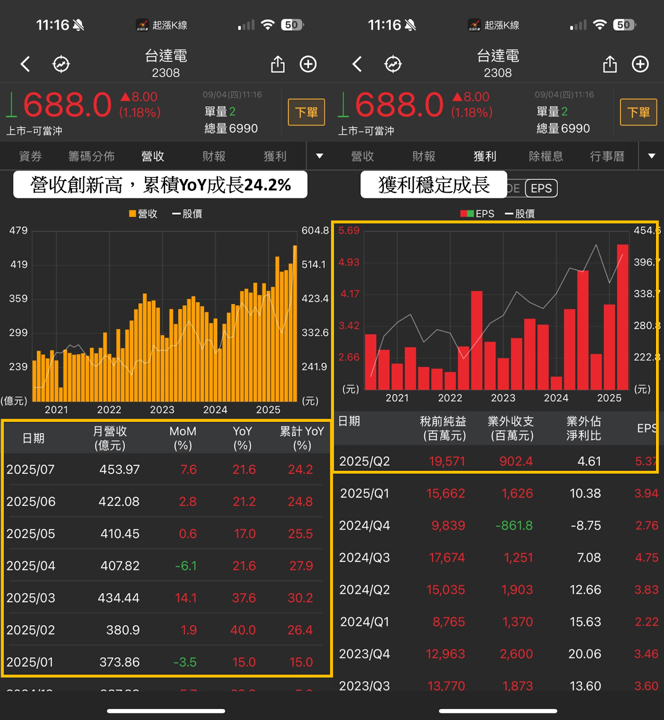Tap 台達電 2308 title in right screen
The image size is (664, 720).
[498, 63]
